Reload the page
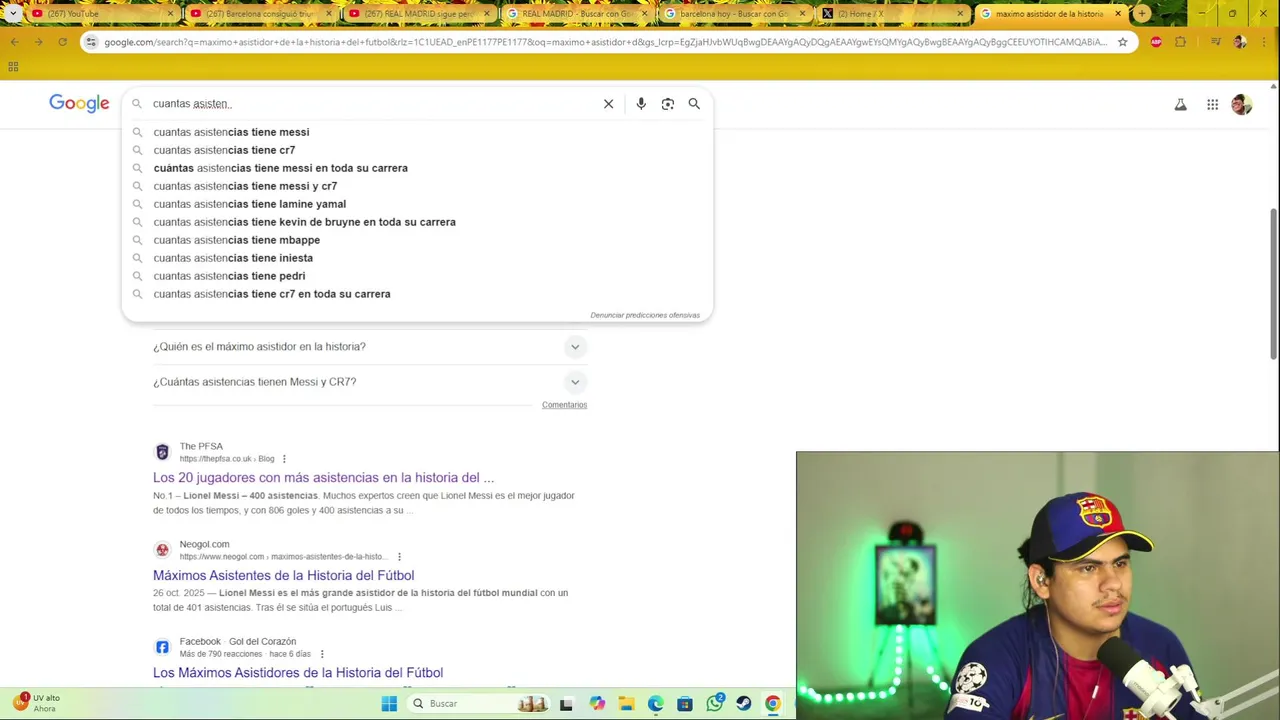Image resolution: width=1280 pixels, height=720 pixels. [x=62, y=42]
